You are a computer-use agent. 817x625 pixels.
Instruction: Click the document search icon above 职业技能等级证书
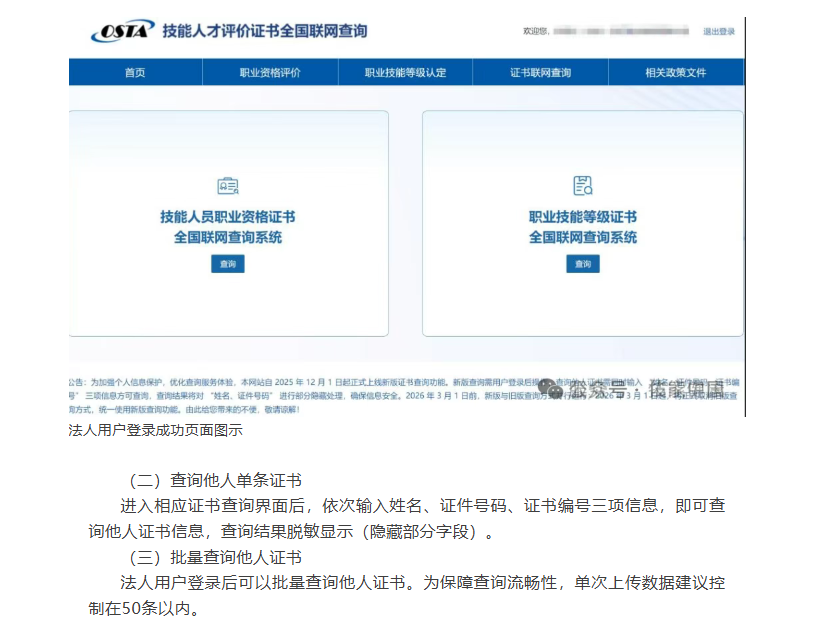[583, 185]
